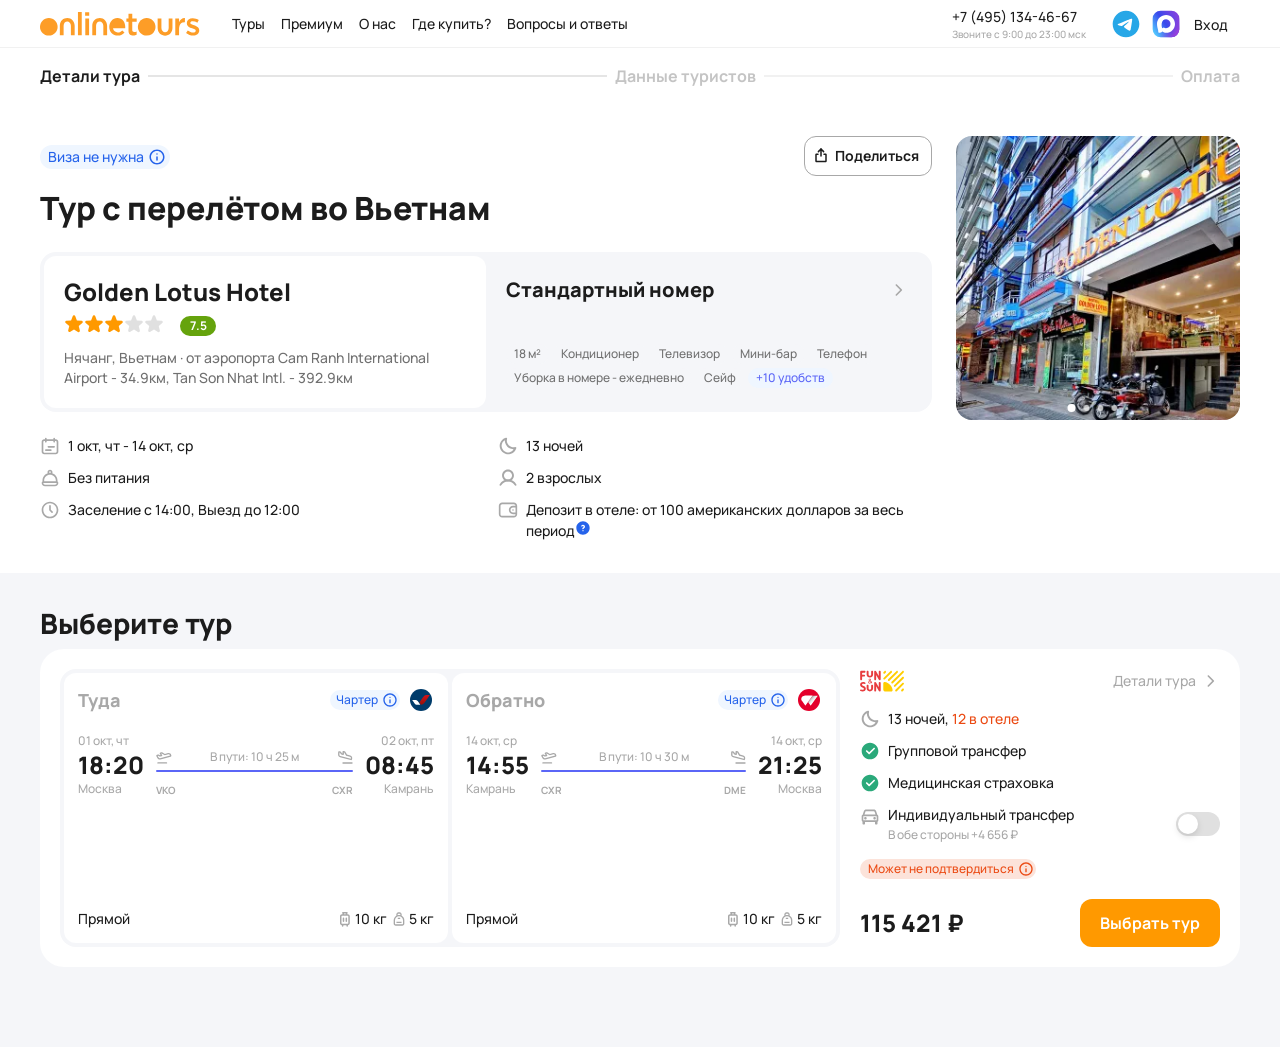The width and height of the screenshot is (1280, 1047).
Task: Click the hotel photo carousel dot indicator
Action: (1072, 407)
